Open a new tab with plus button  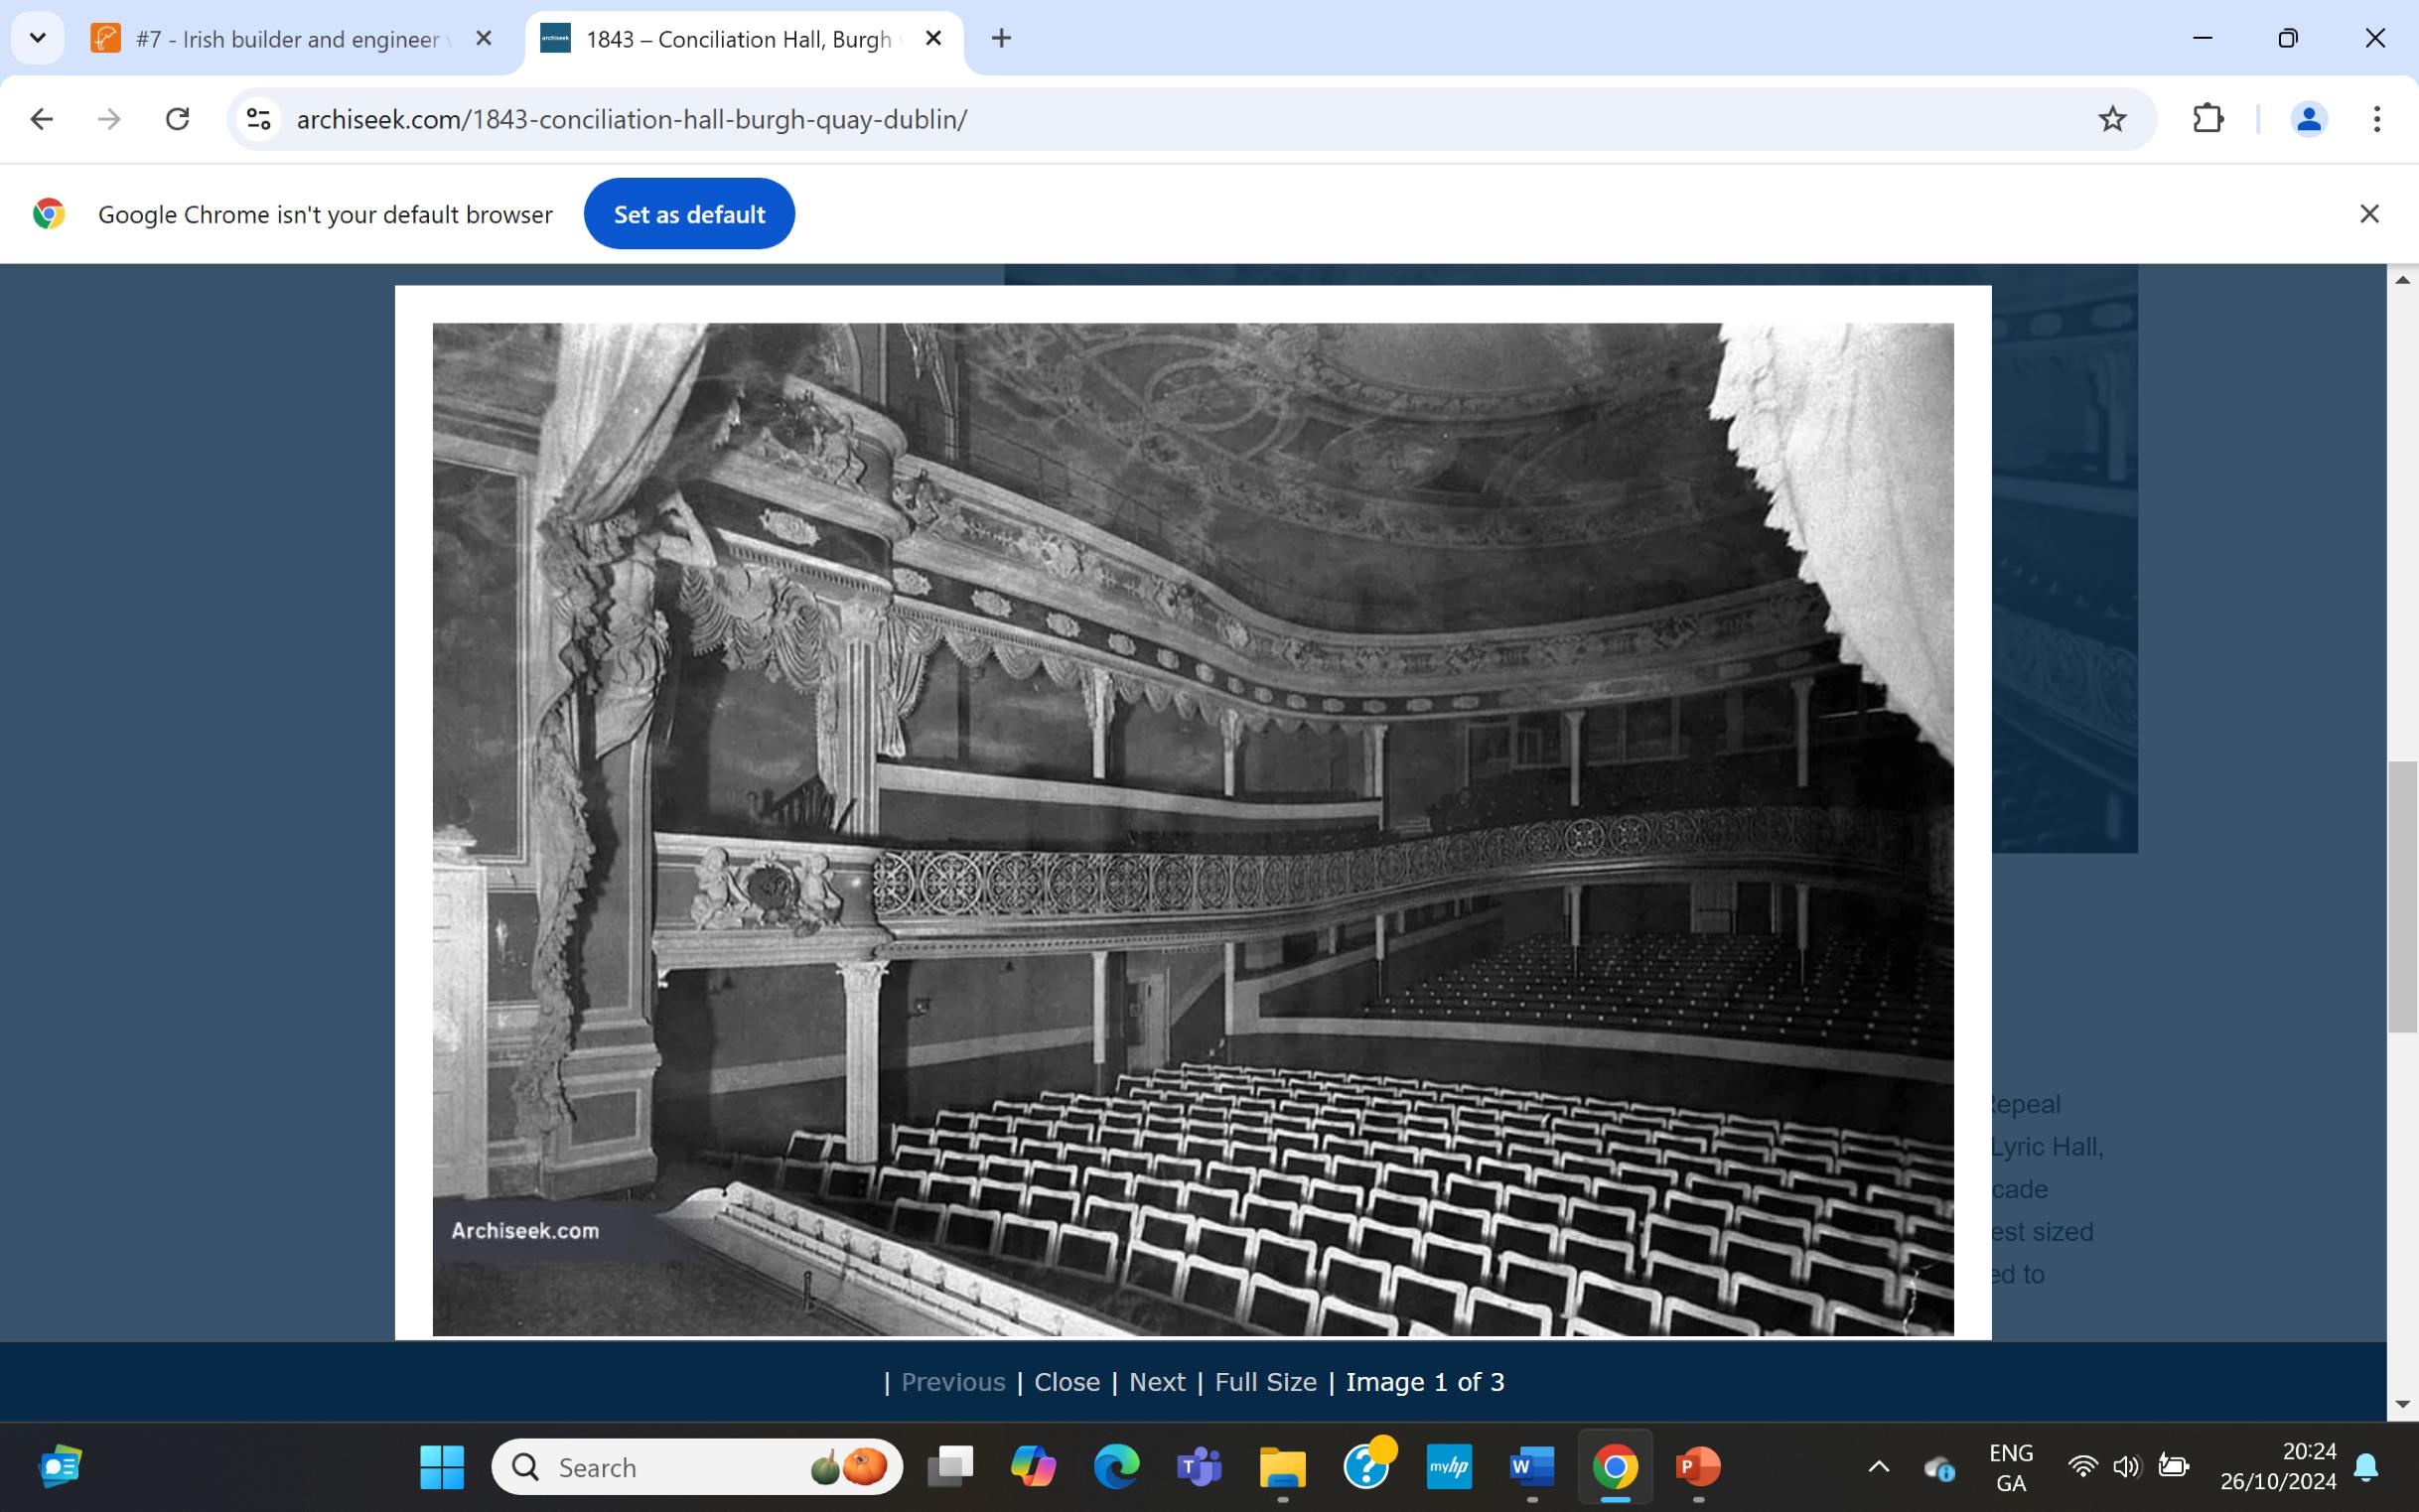tap(1001, 38)
